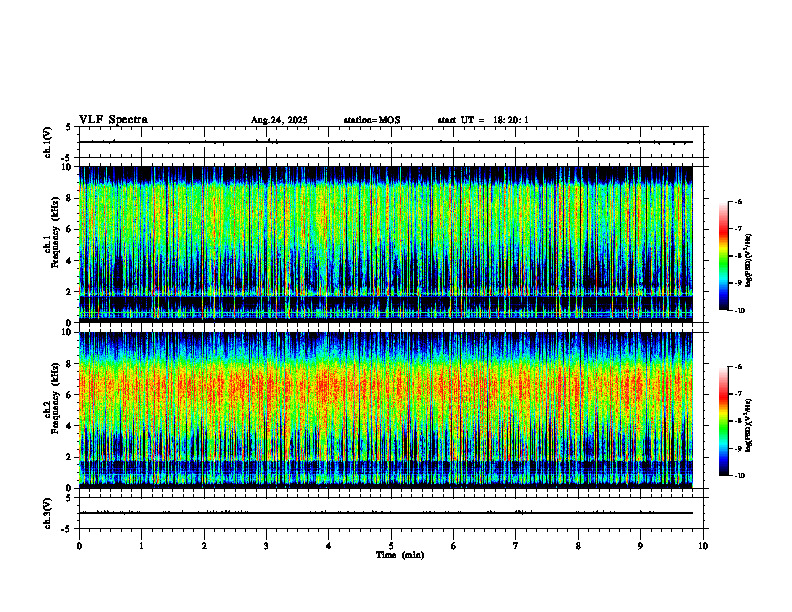Screen dimensions: 792x612
Task: Click the ch.2 frequency axis "2" tick label
Action: [70, 457]
